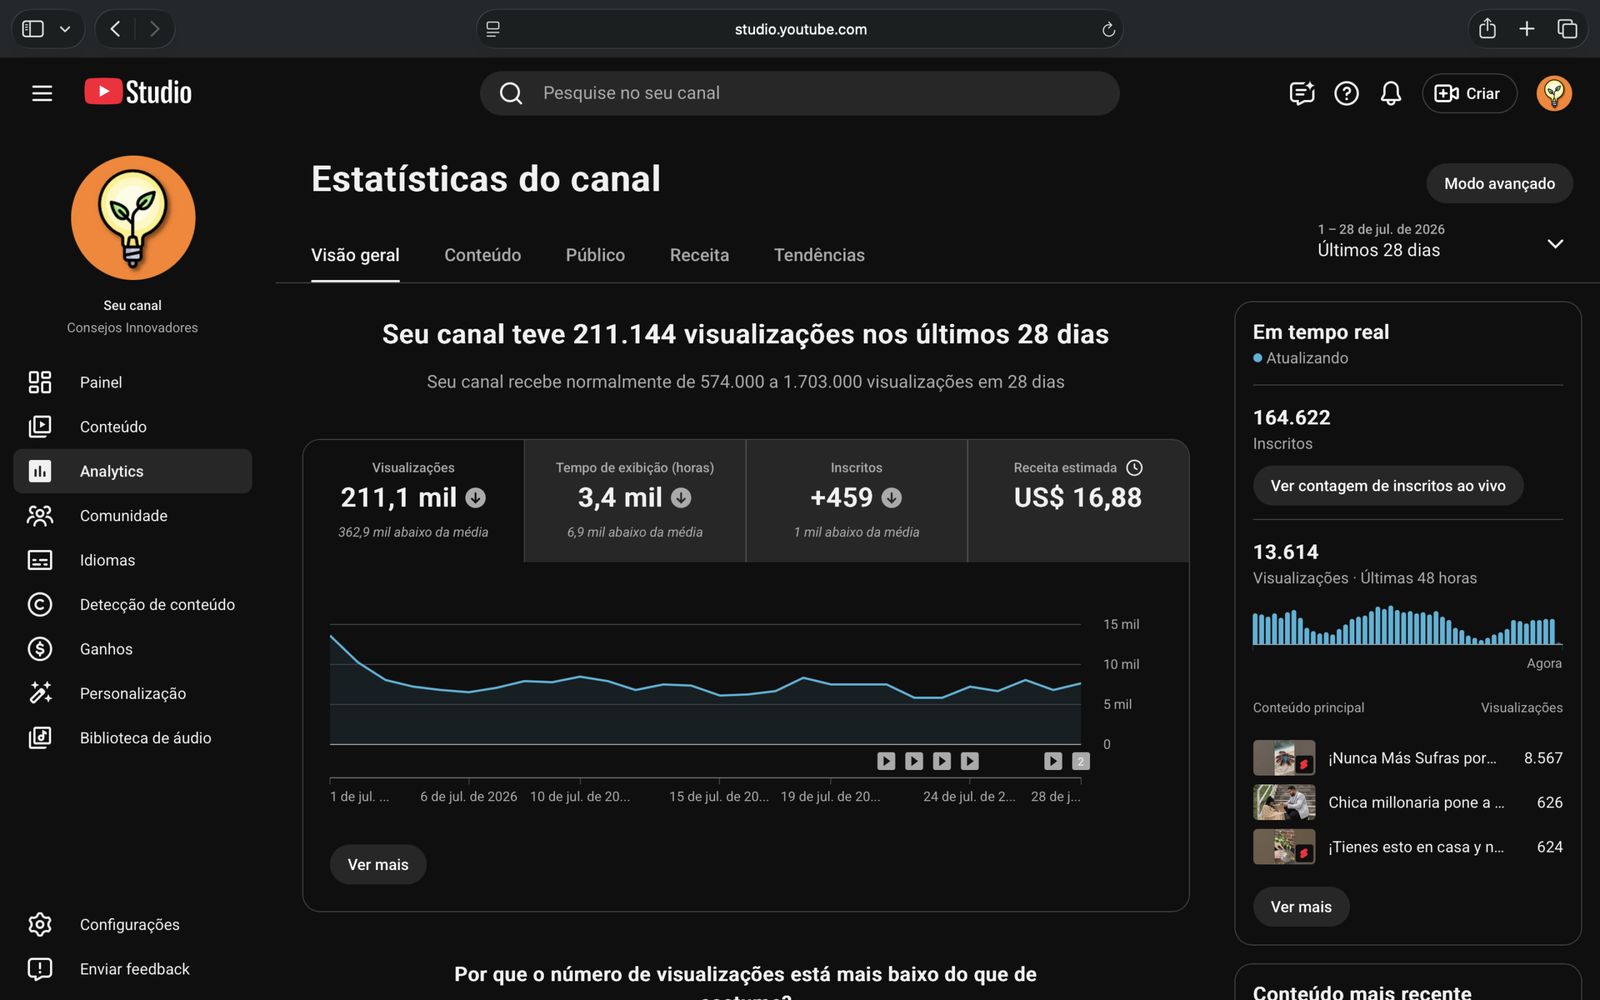Image resolution: width=1600 pixels, height=1000 pixels.
Task: Open Safari sidebar options chevron
Action: pos(65,29)
